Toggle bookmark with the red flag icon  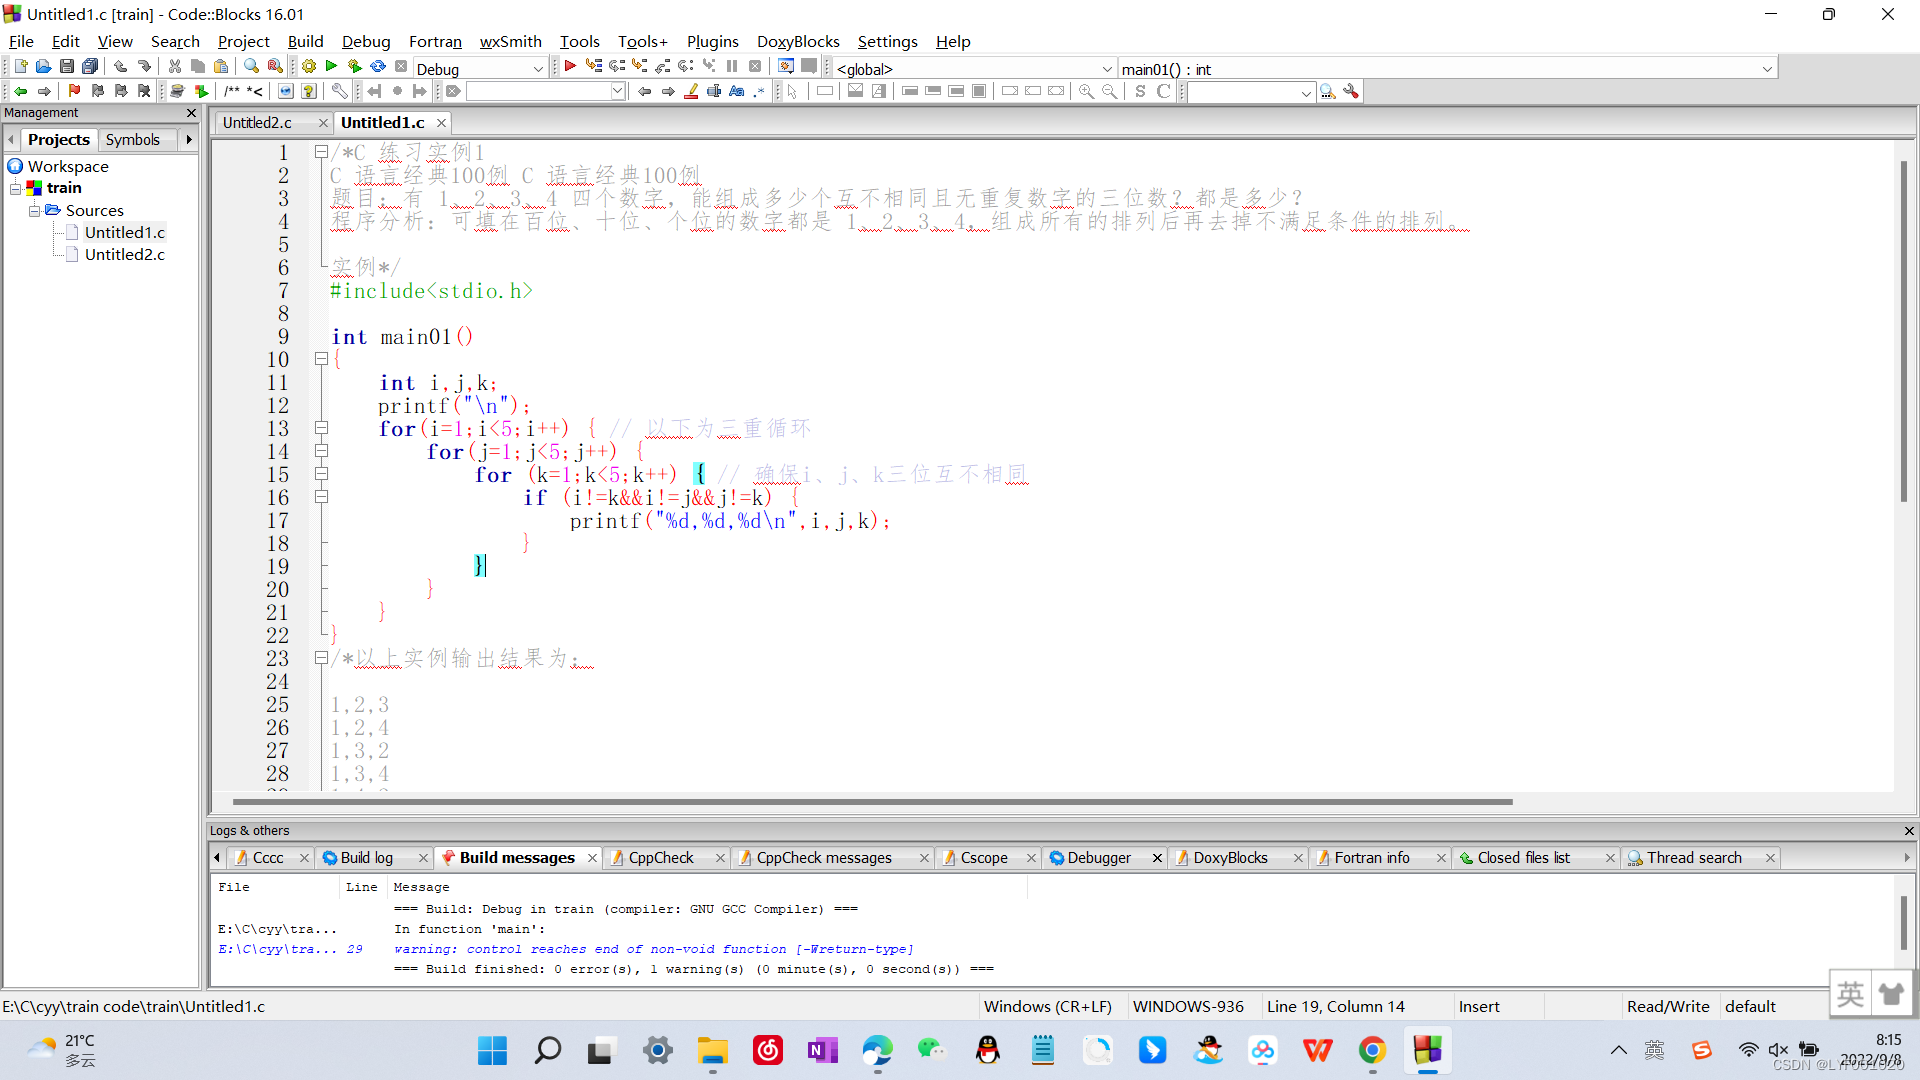click(74, 91)
